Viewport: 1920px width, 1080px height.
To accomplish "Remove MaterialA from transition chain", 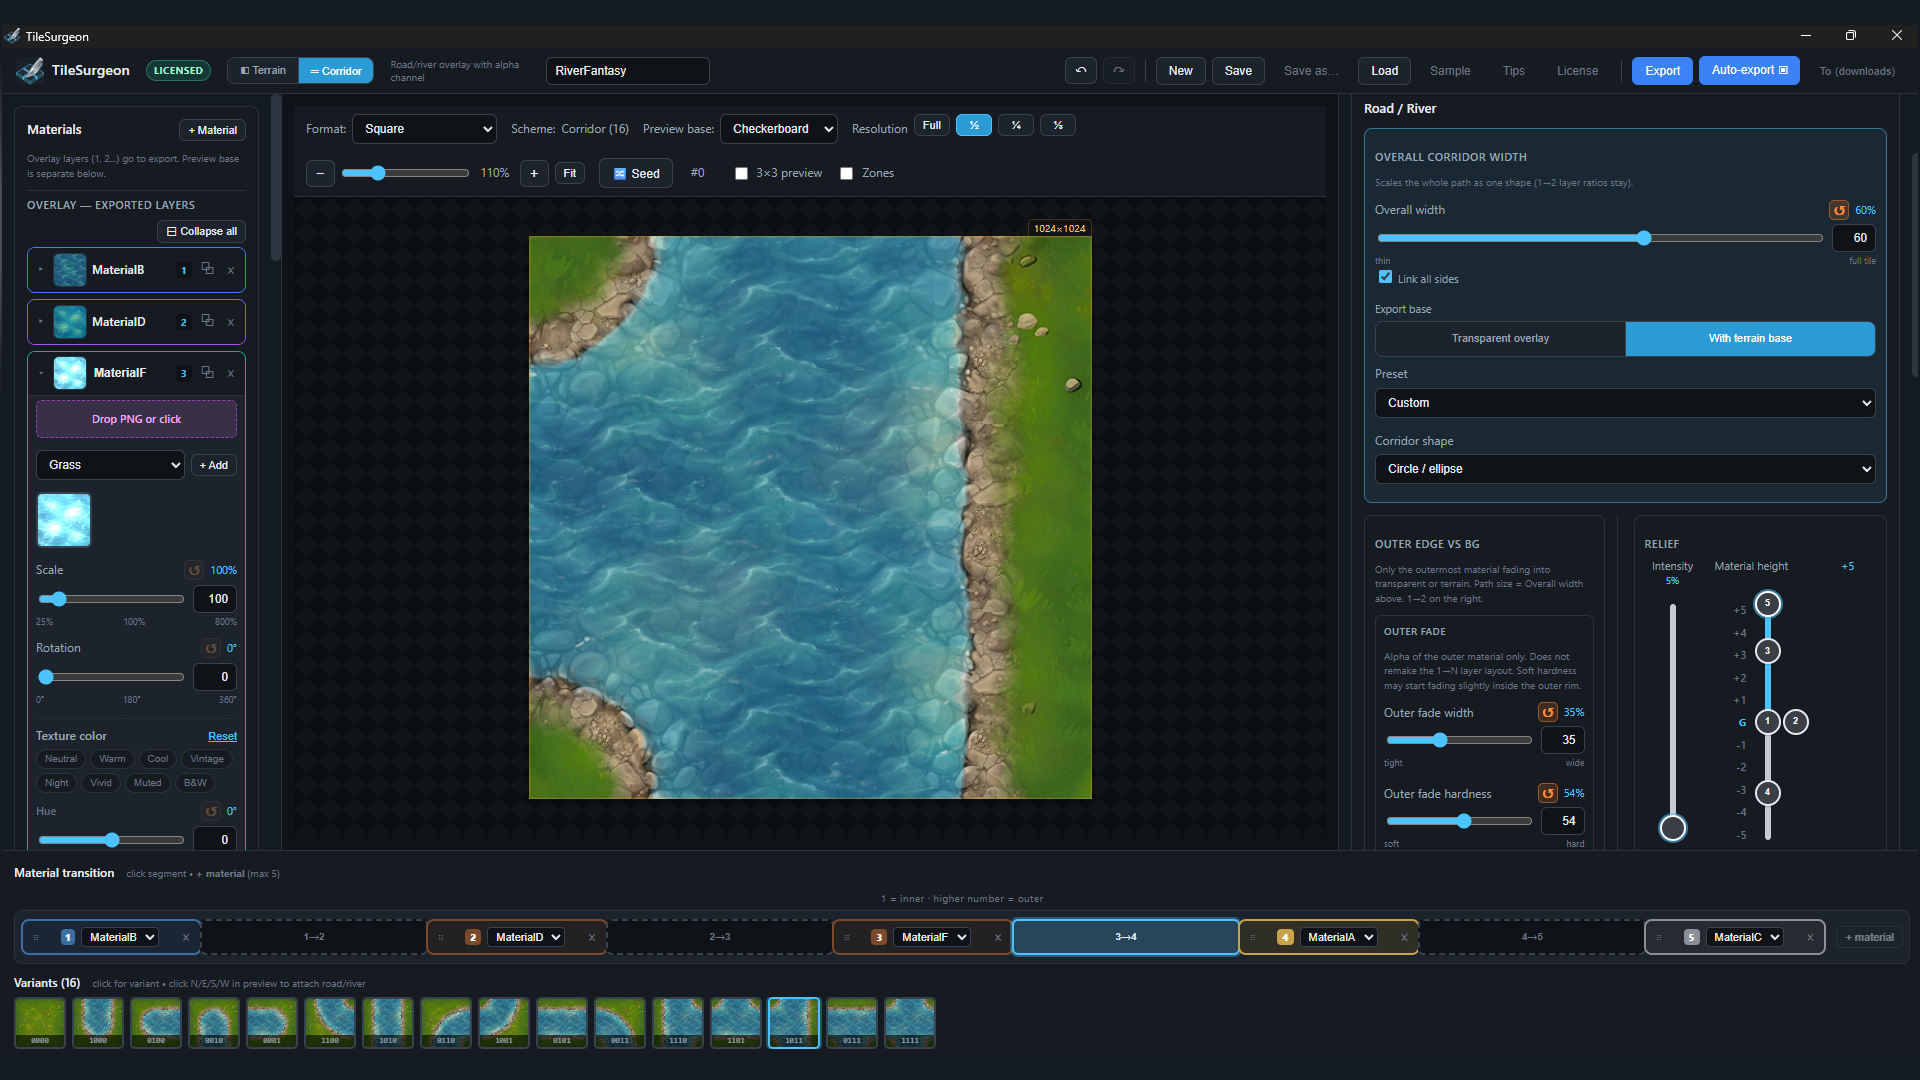I will pyautogui.click(x=1404, y=937).
